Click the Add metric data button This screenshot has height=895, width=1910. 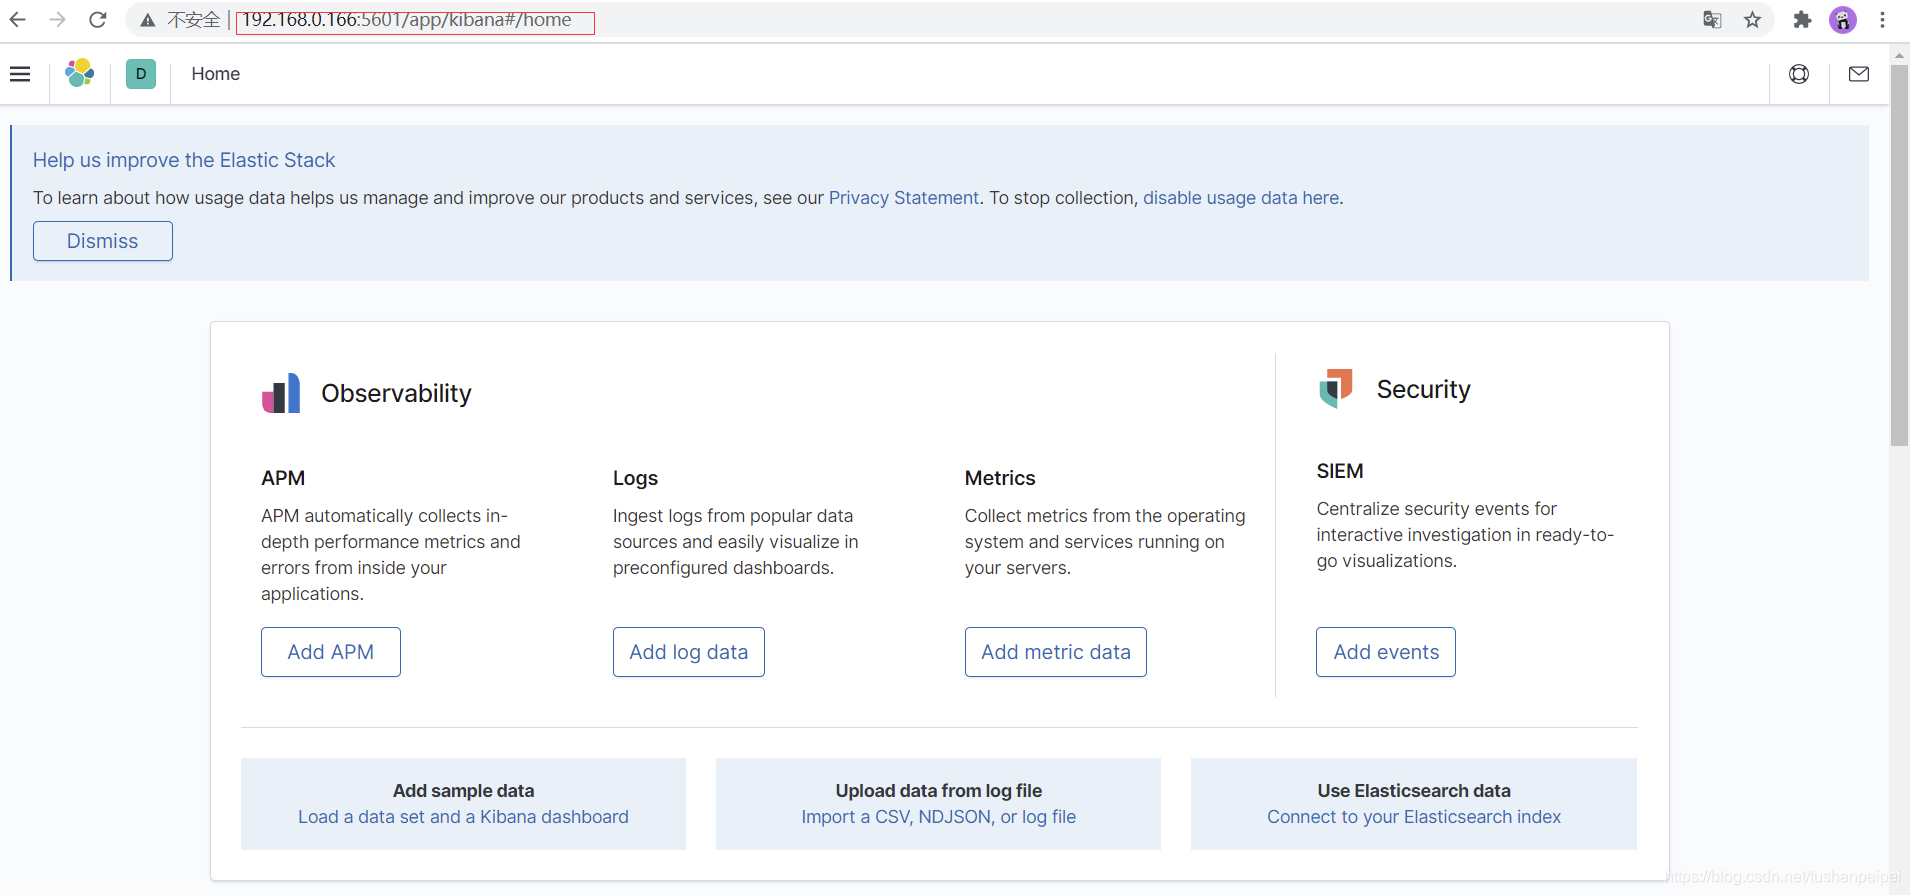[1056, 652]
